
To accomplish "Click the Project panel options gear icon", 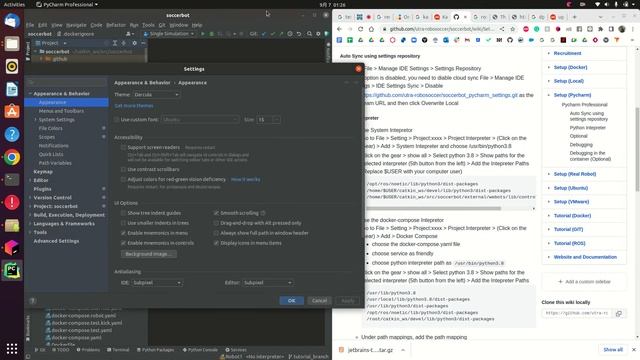I will tap(134, 43).
